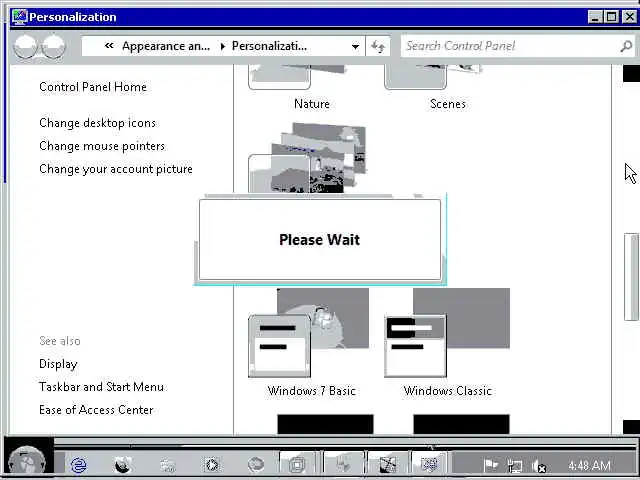Go back with the round Back button
This screenshot has width=640, height=480.
click(x=25, y=46)
